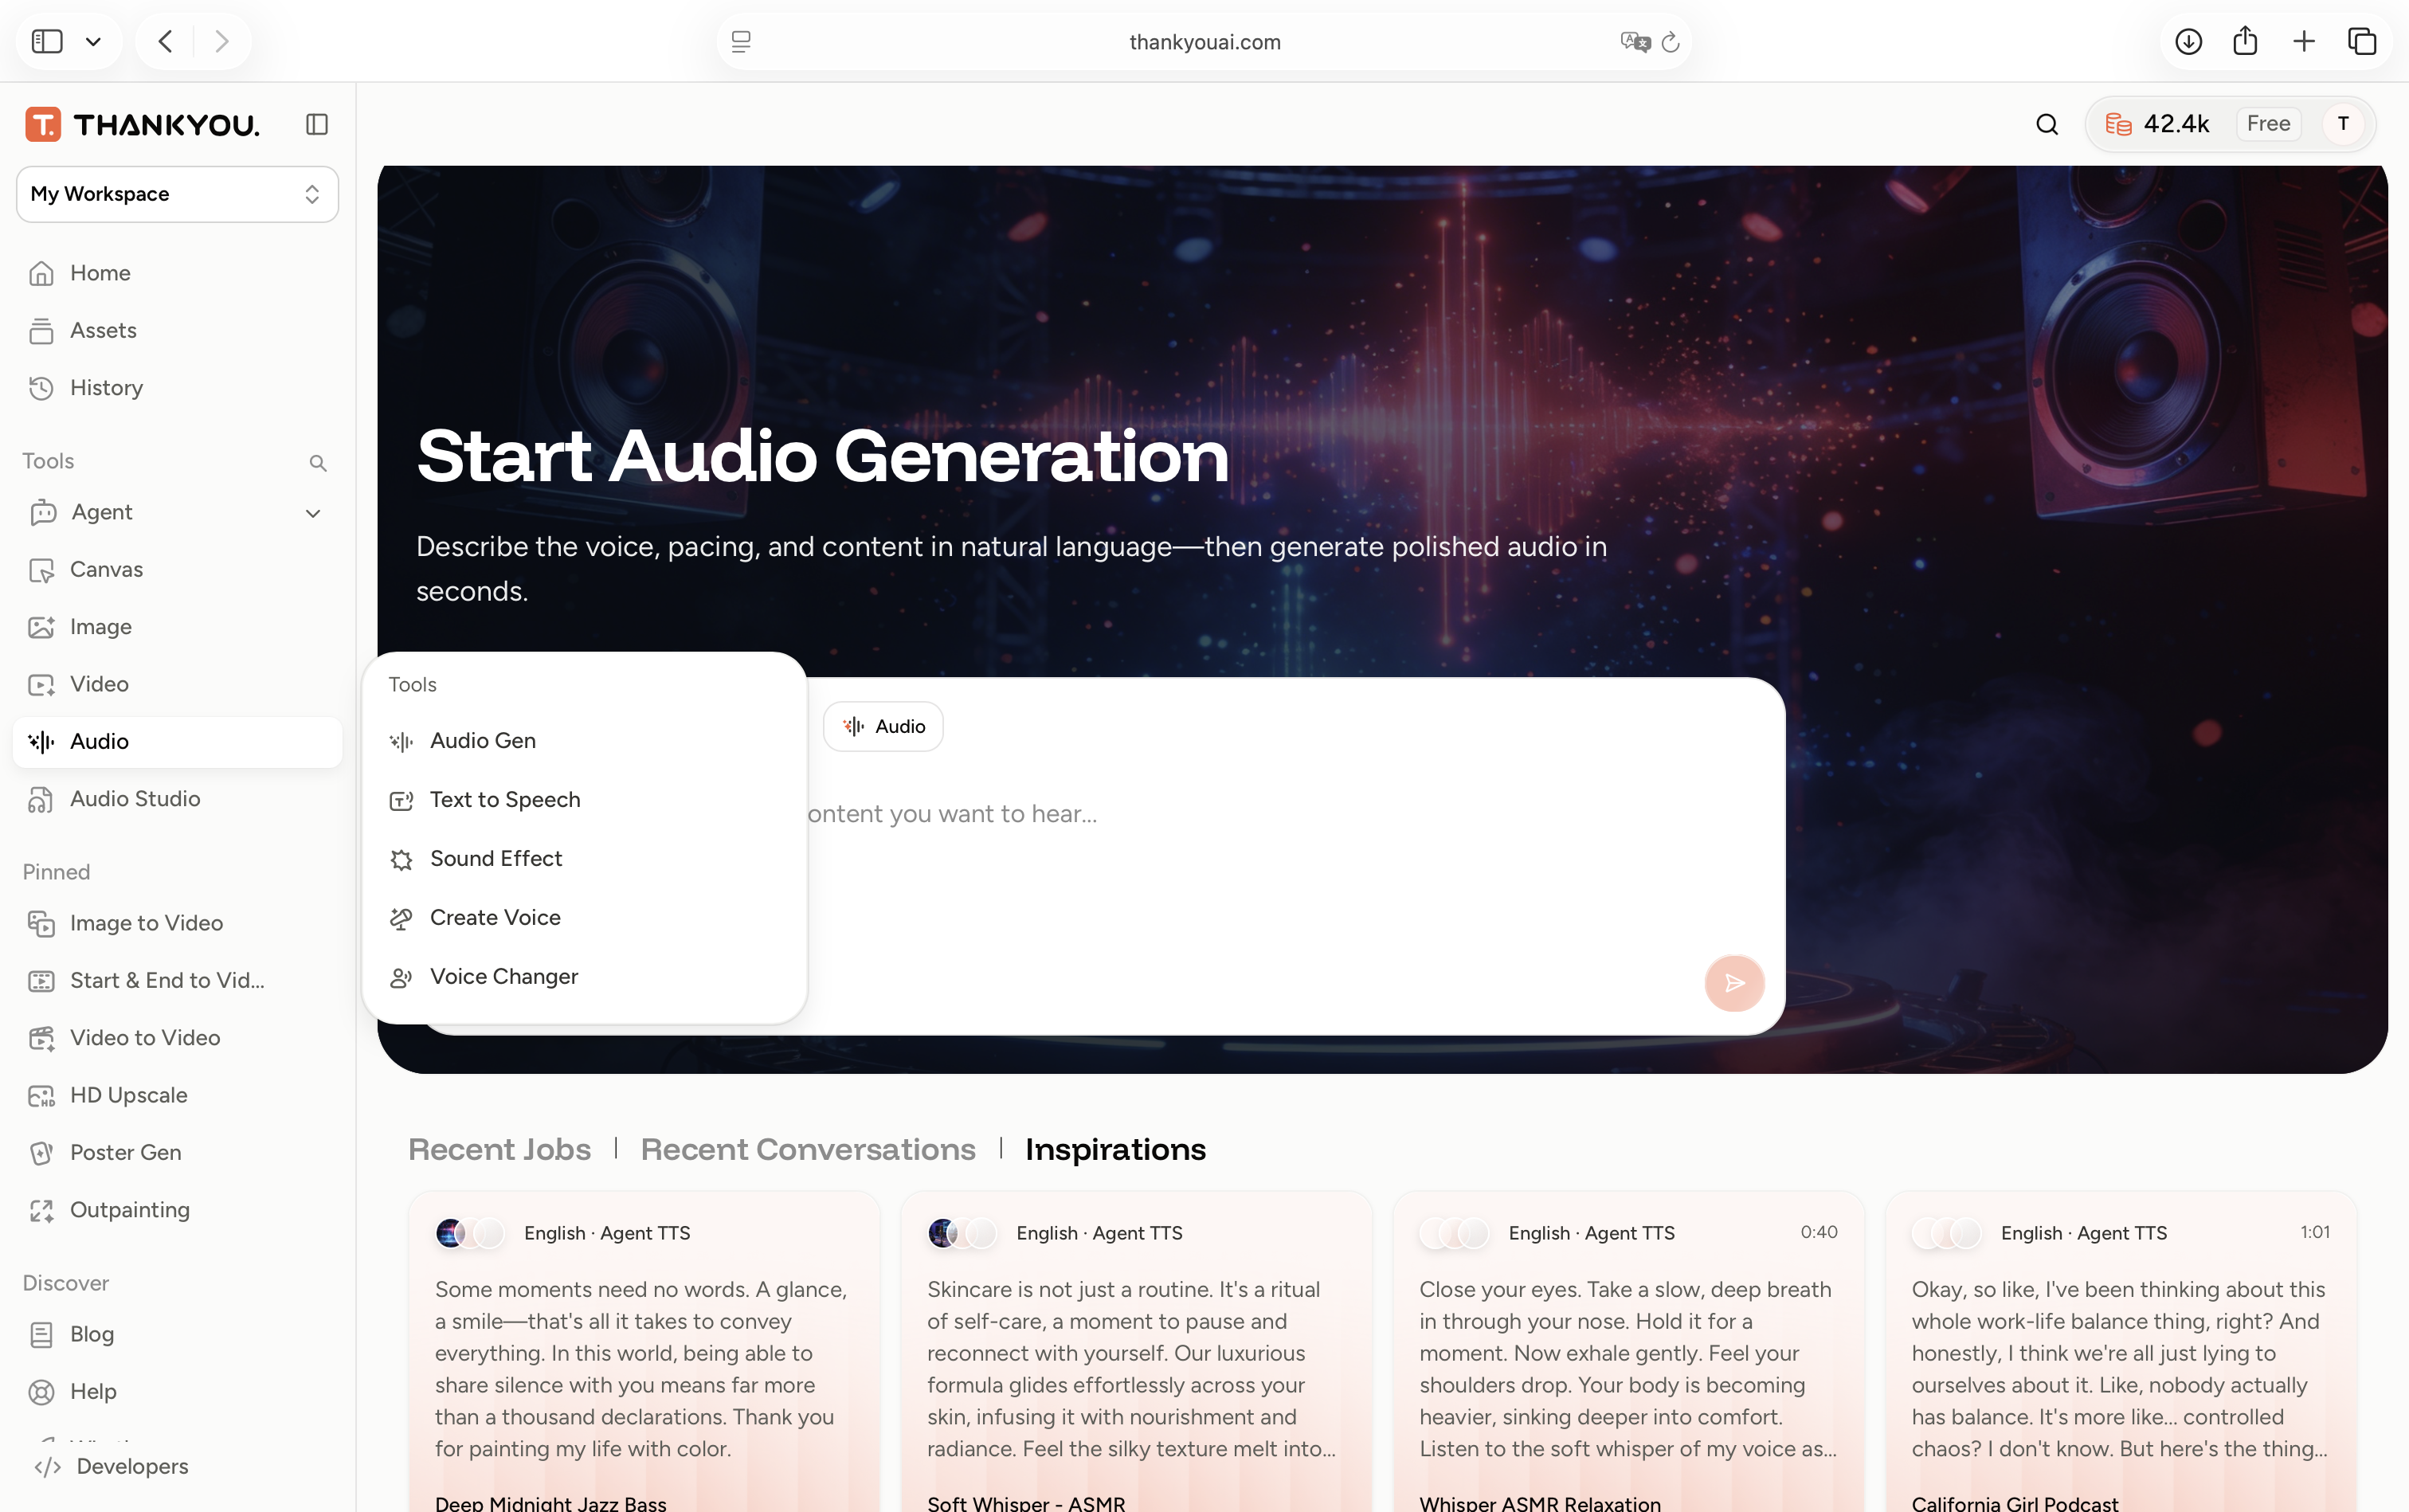This screenshot has width=2409, height=1512.
Task: Open the search icon in the top header
Action: click(2047, 124)
